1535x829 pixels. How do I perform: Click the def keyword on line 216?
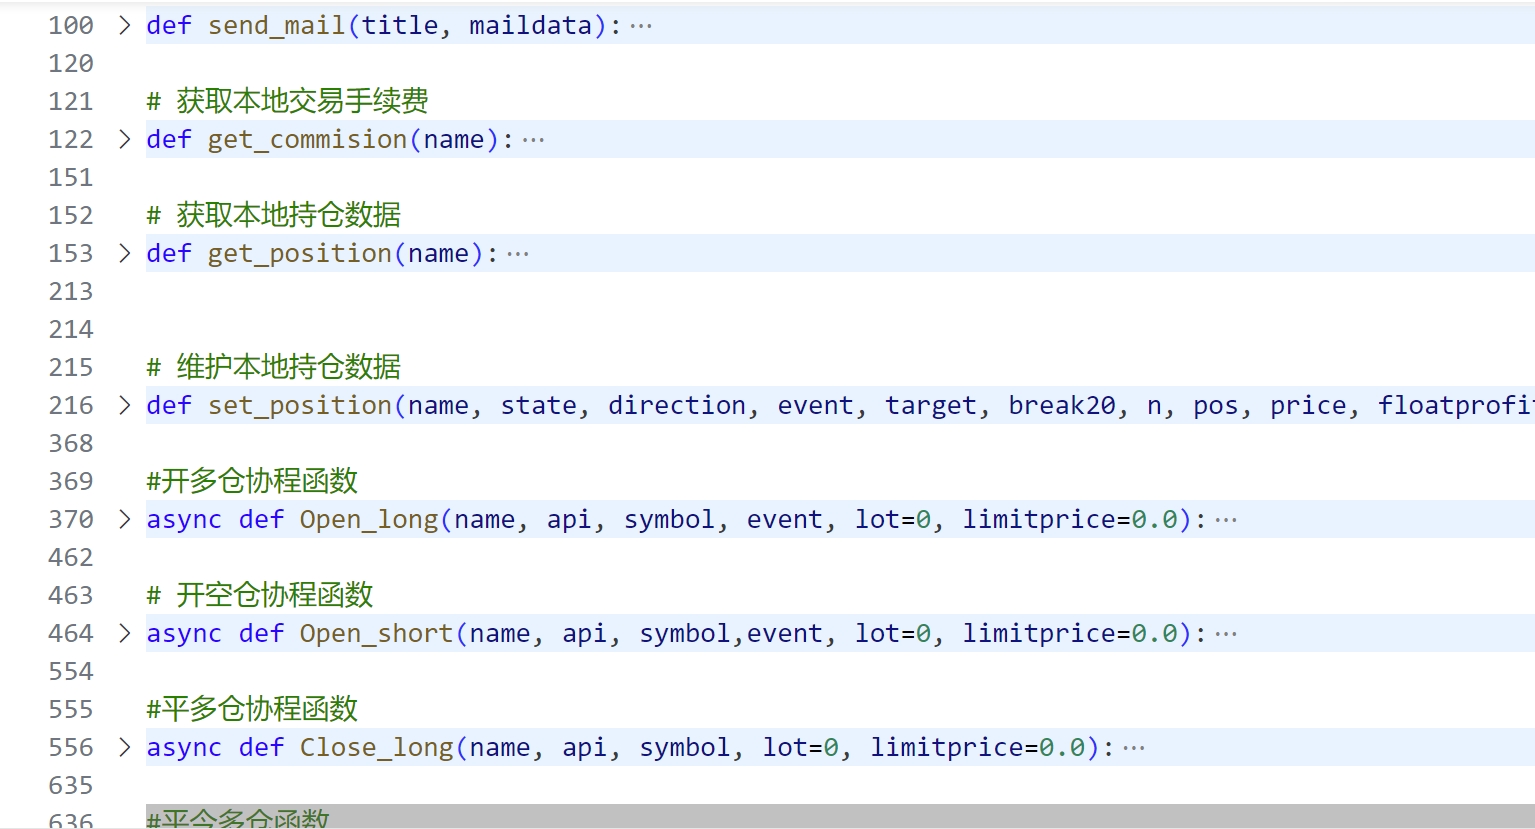coord(169,405)
